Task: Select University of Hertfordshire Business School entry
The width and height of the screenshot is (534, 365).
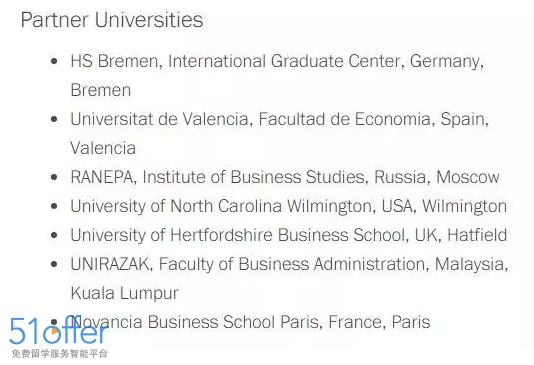Action: 289,235
